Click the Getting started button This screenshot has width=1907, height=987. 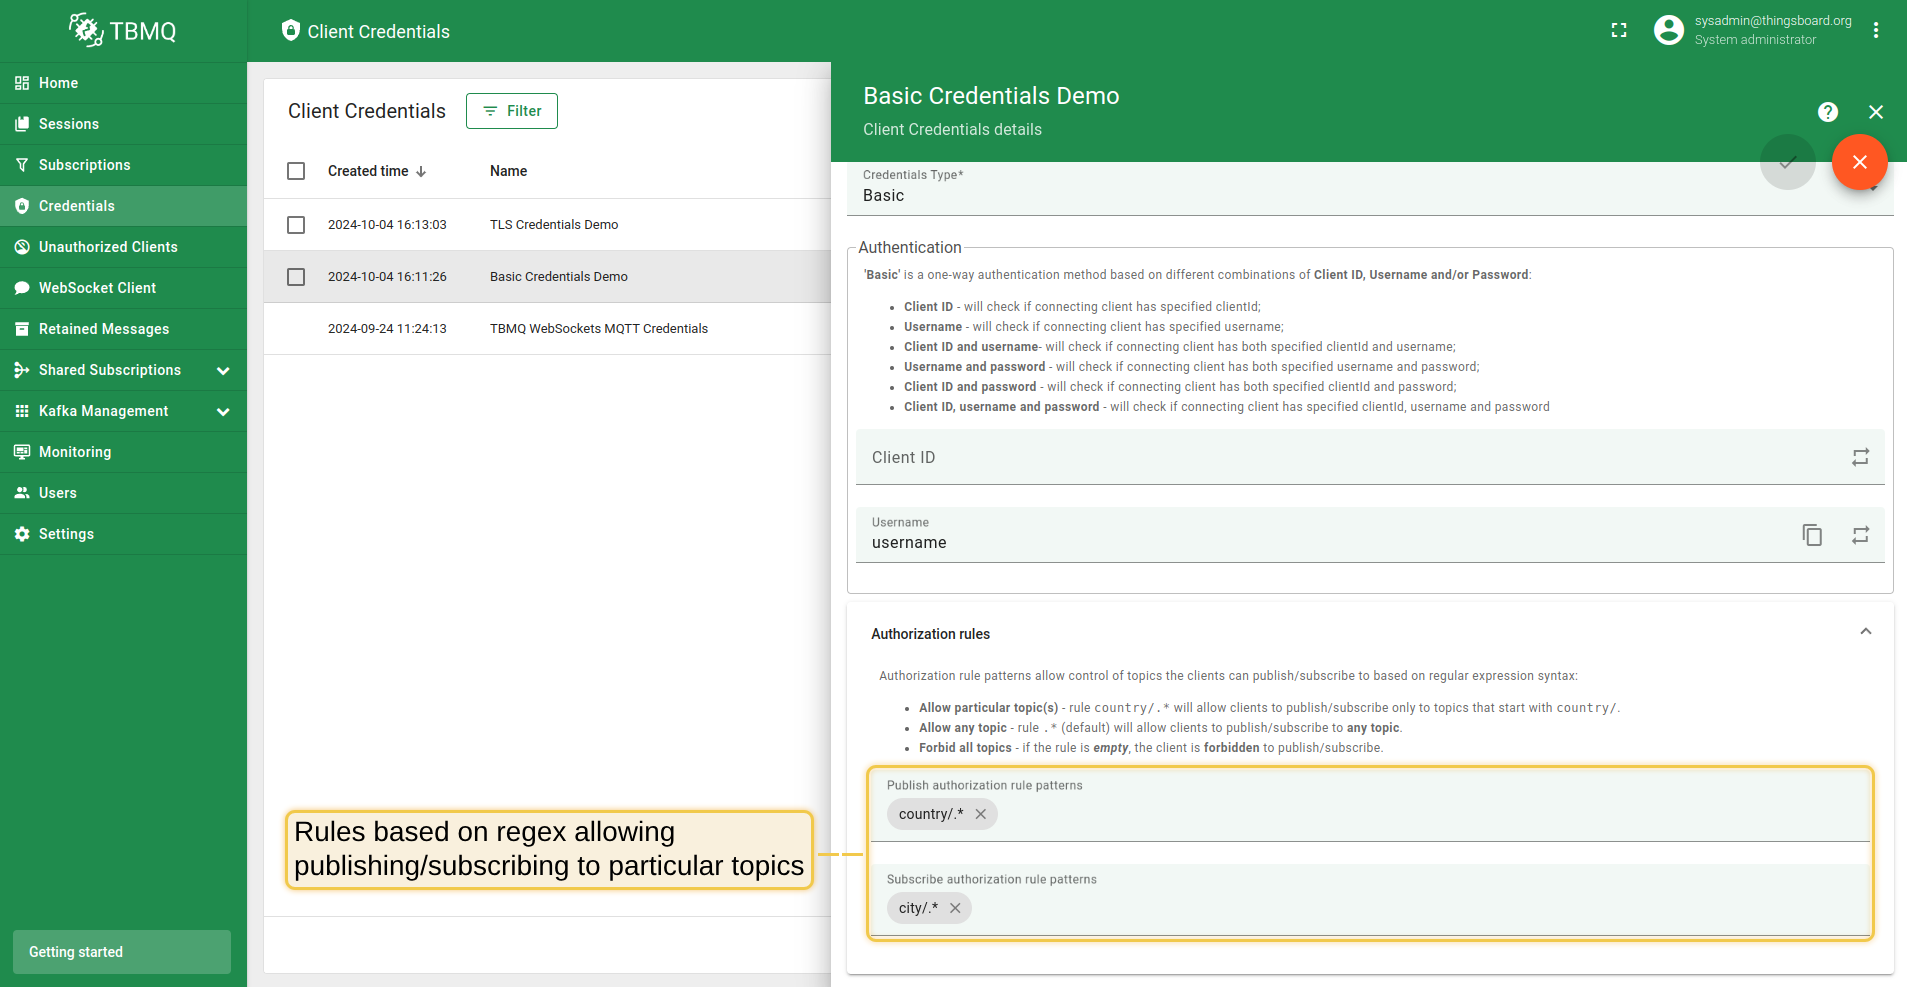tap(122, 952)
